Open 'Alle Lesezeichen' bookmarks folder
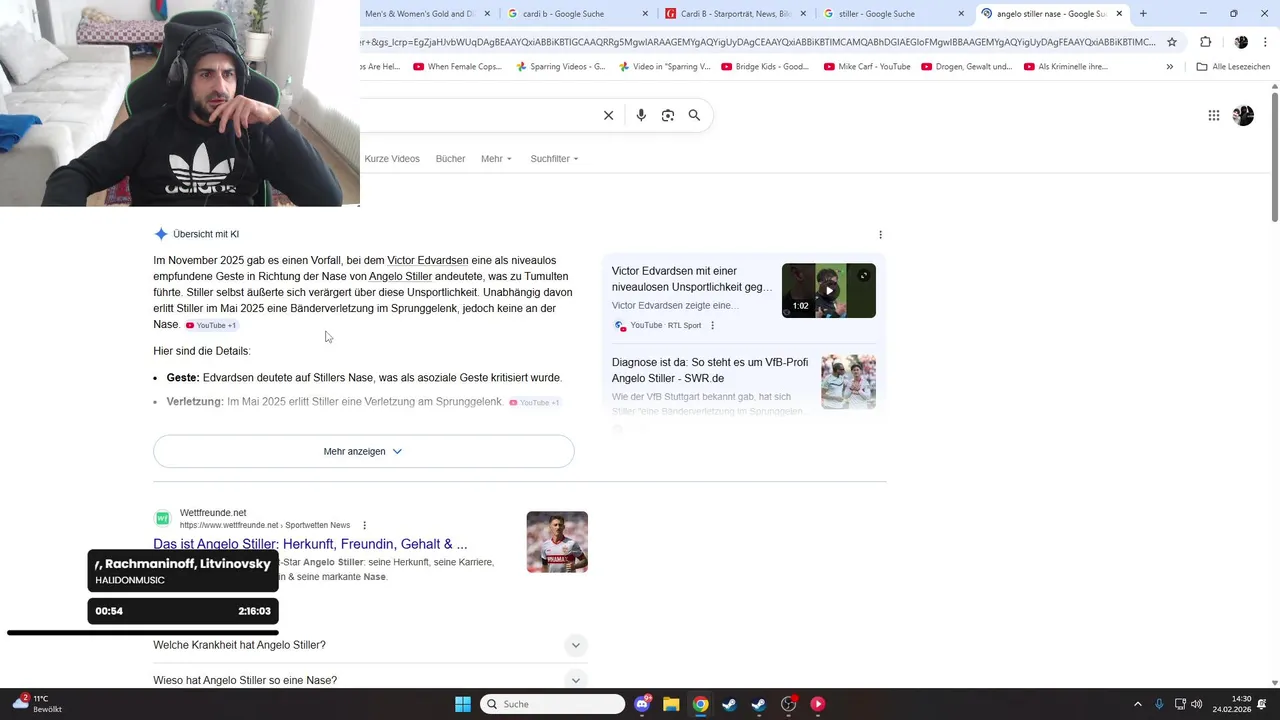Screen dimensions: 1280x720 (1233, 67)
